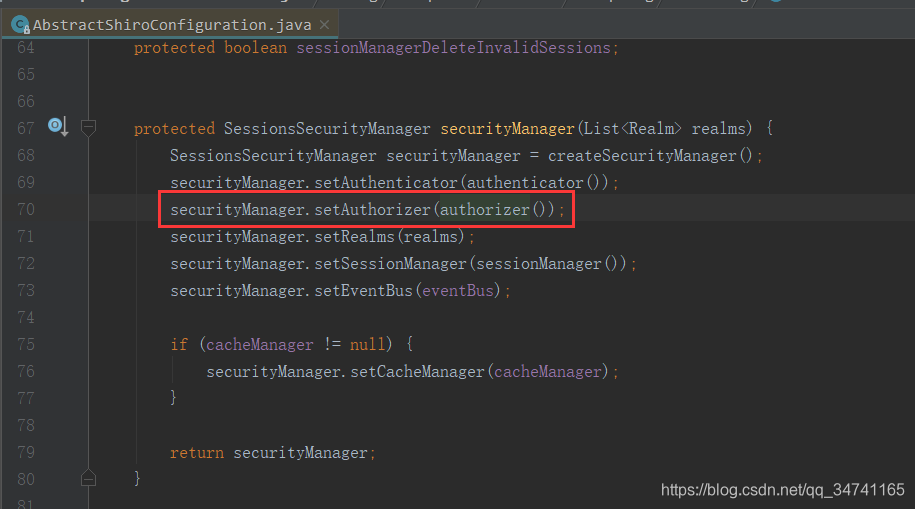Click the return keyword on line 79
Screen dimensions: 915x509
197,452
